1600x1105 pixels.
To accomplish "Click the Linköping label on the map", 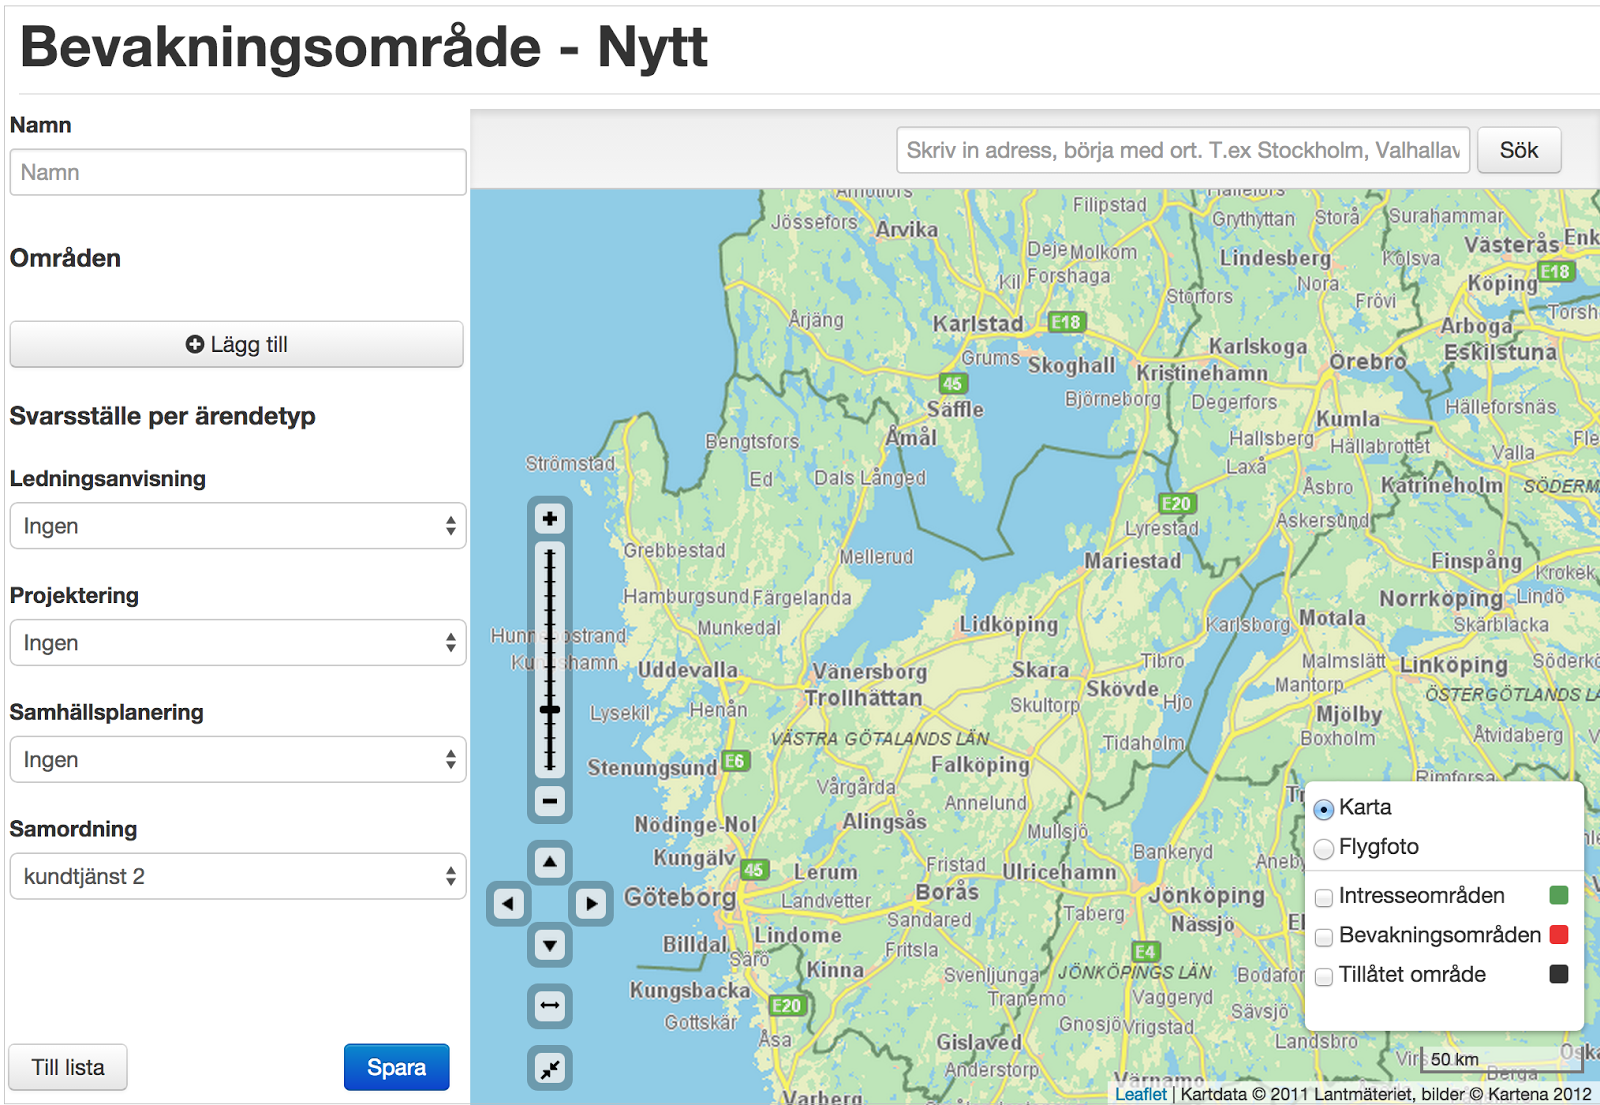I will click(x=1454, y=666).
